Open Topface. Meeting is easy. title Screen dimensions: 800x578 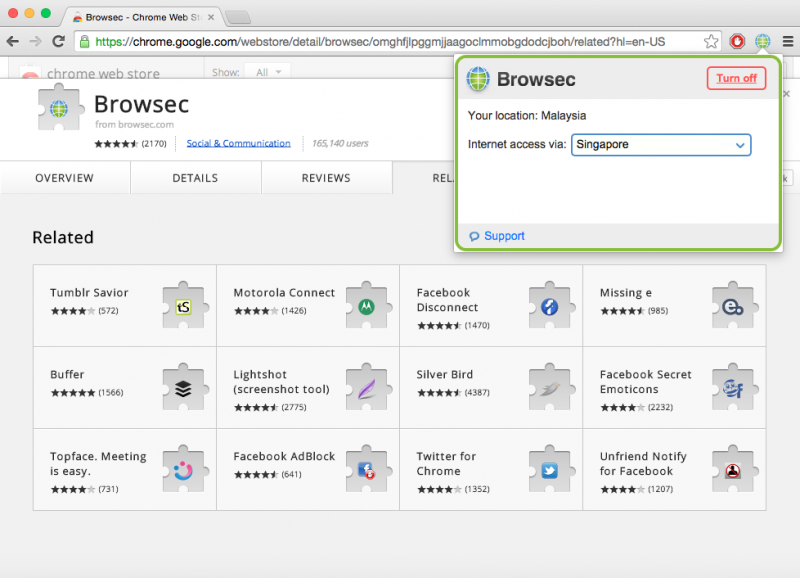pyautogui.click(x=98, y=463)
